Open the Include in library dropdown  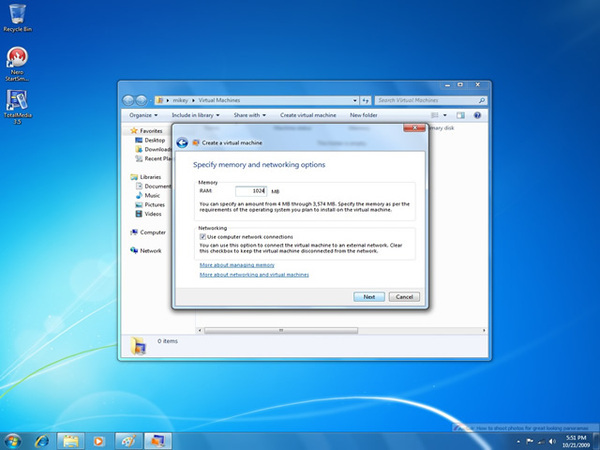196,115
